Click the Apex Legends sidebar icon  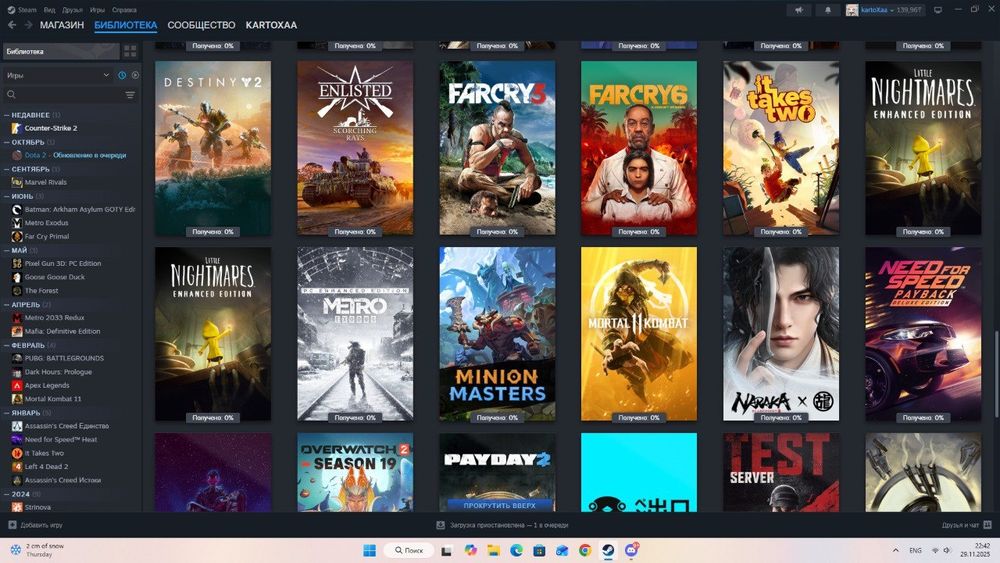(x=17, y=385)
